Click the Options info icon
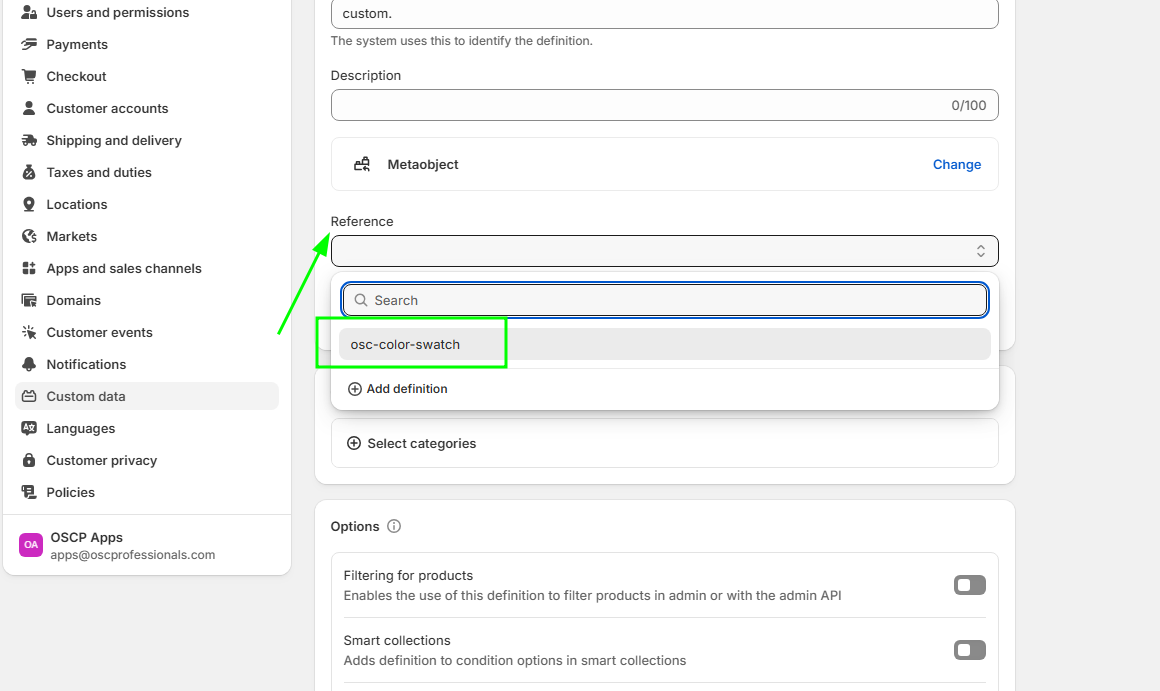1160x691 pixels. coord(394,526)
